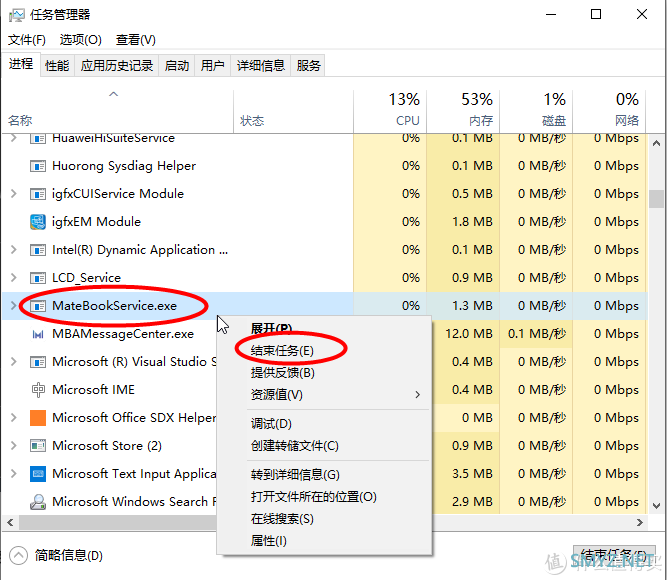The width and height of the screenshot is (667, 580).
Task: Select the MBAMessageCenter.exe process name
Action: coord(123,334)
